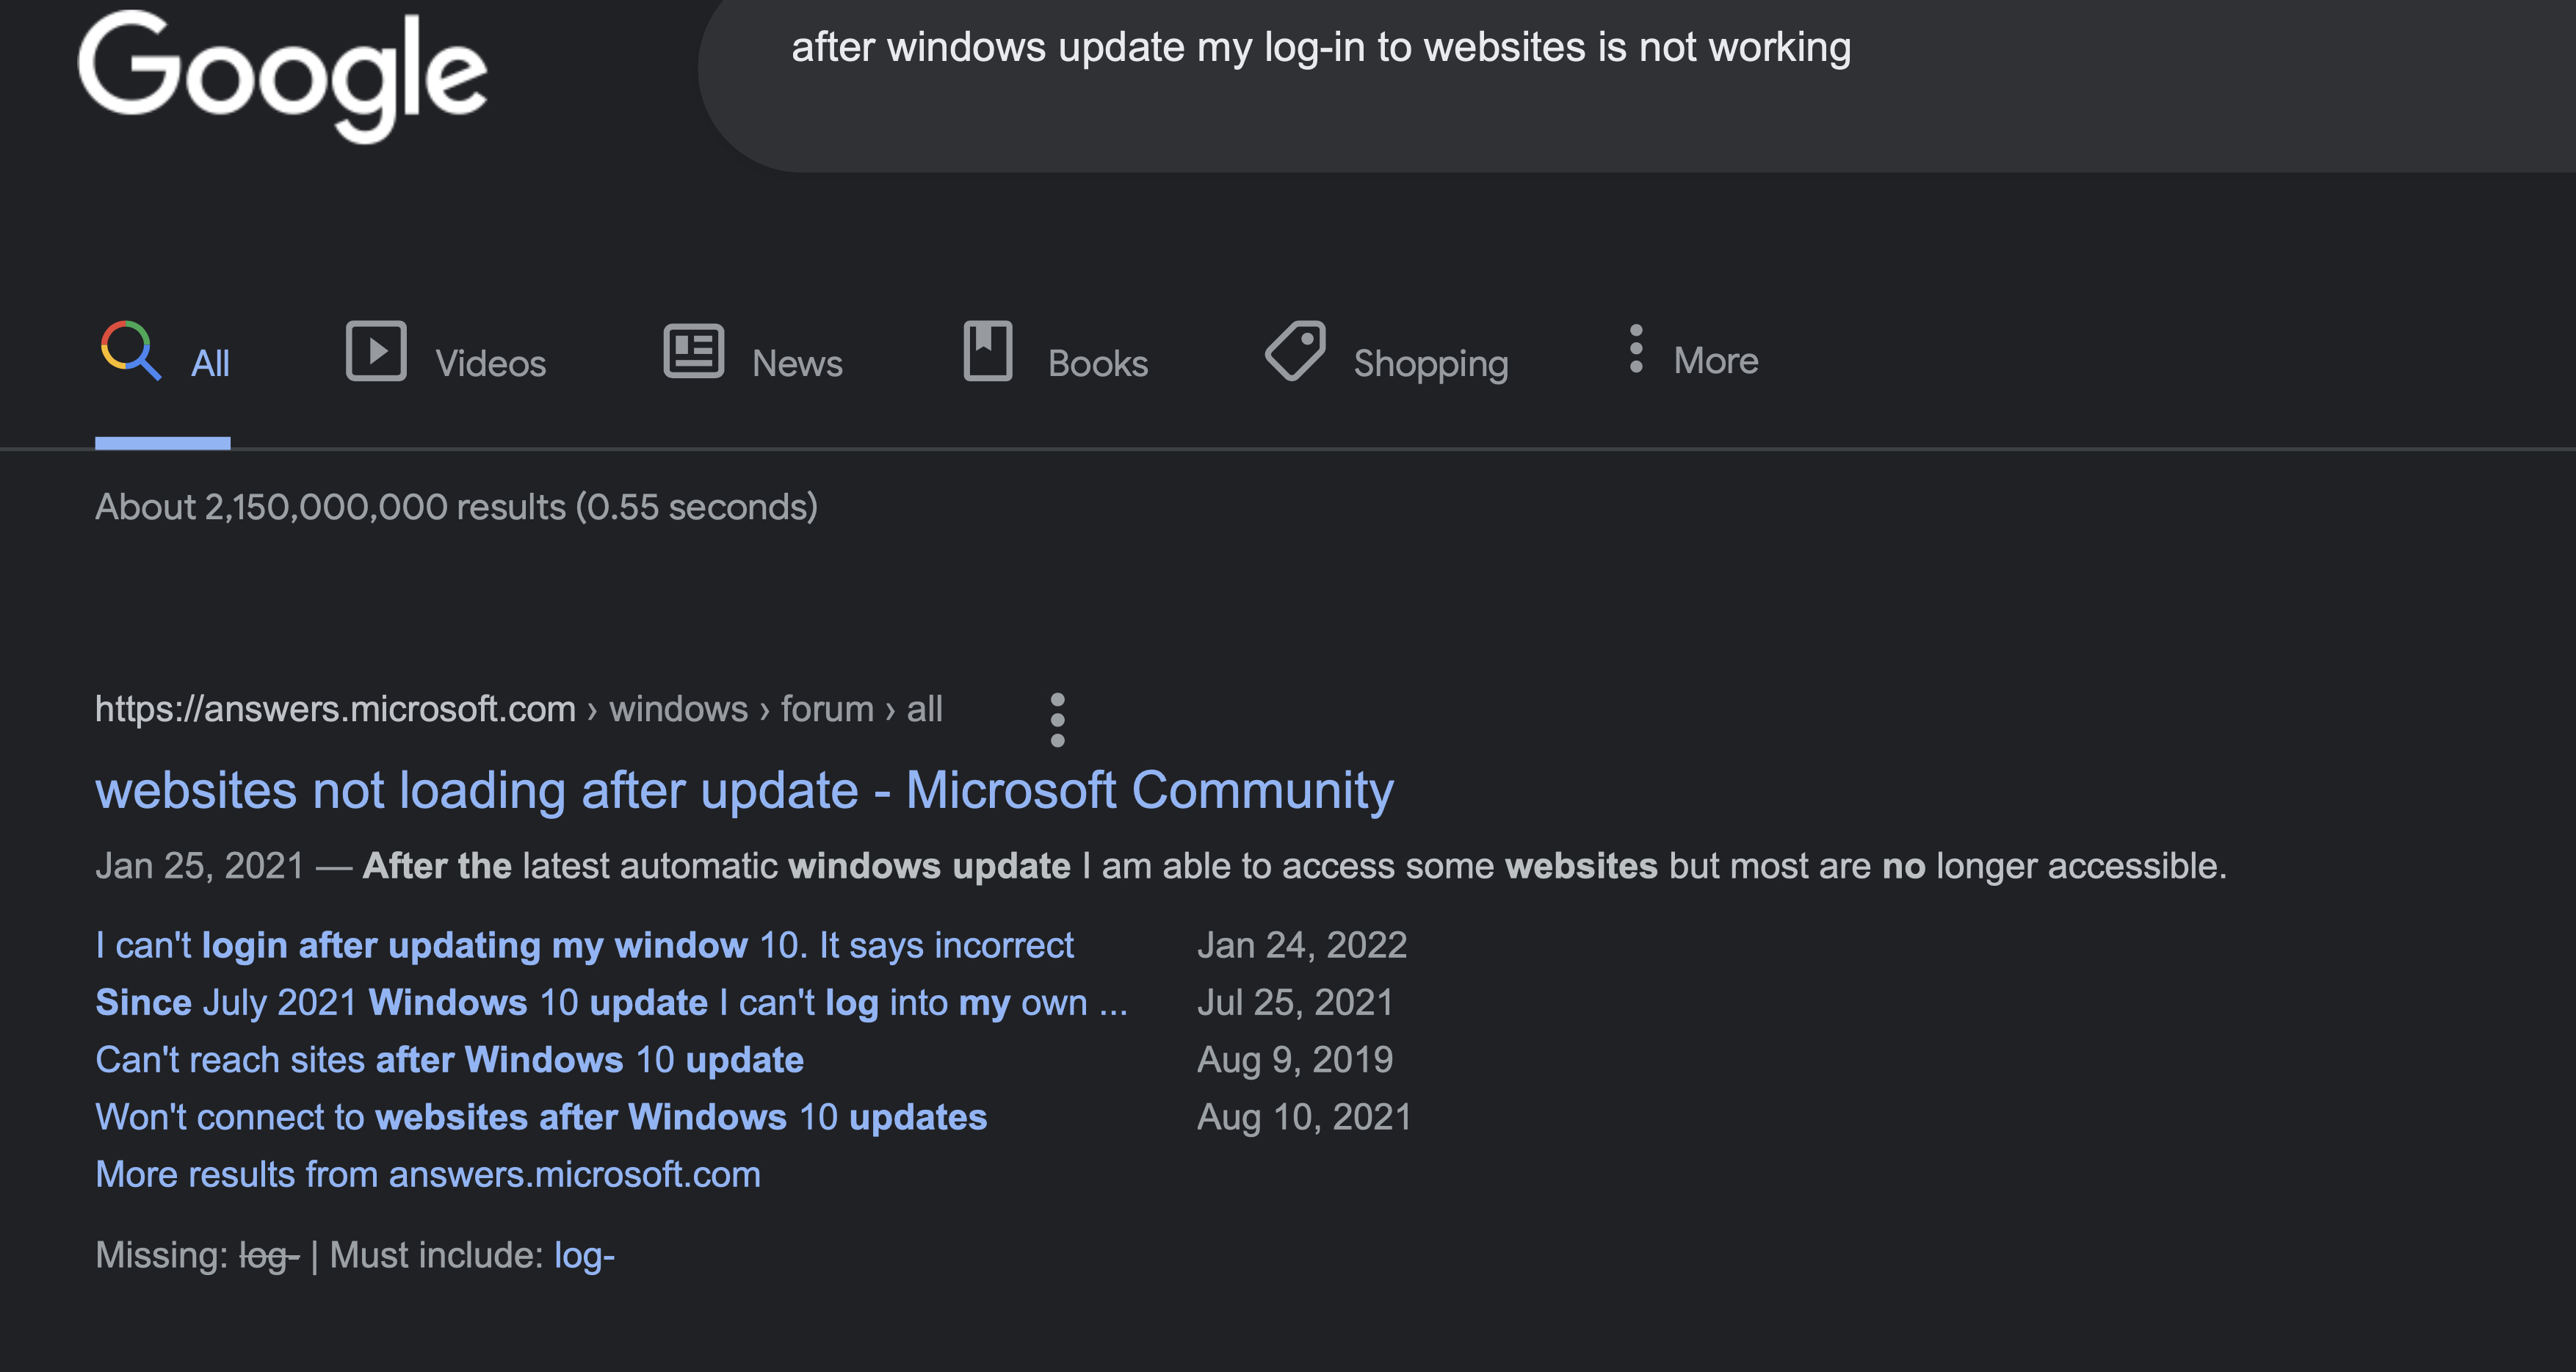Image resolution: width=2576 pixels, height=1372 pixels.
Task: Click the Google logo
Action: pyautogui.click(x=283, y=76)
